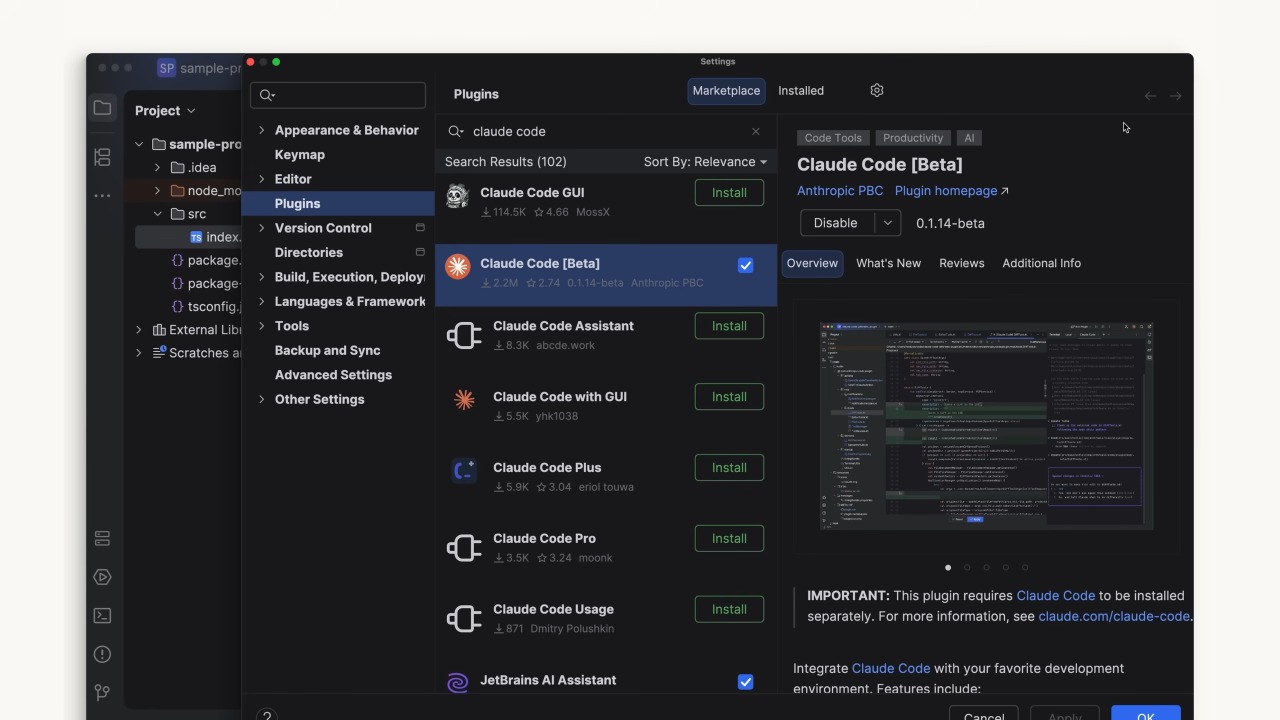
Task: Click the settings search field
Action: coord(339,95)
